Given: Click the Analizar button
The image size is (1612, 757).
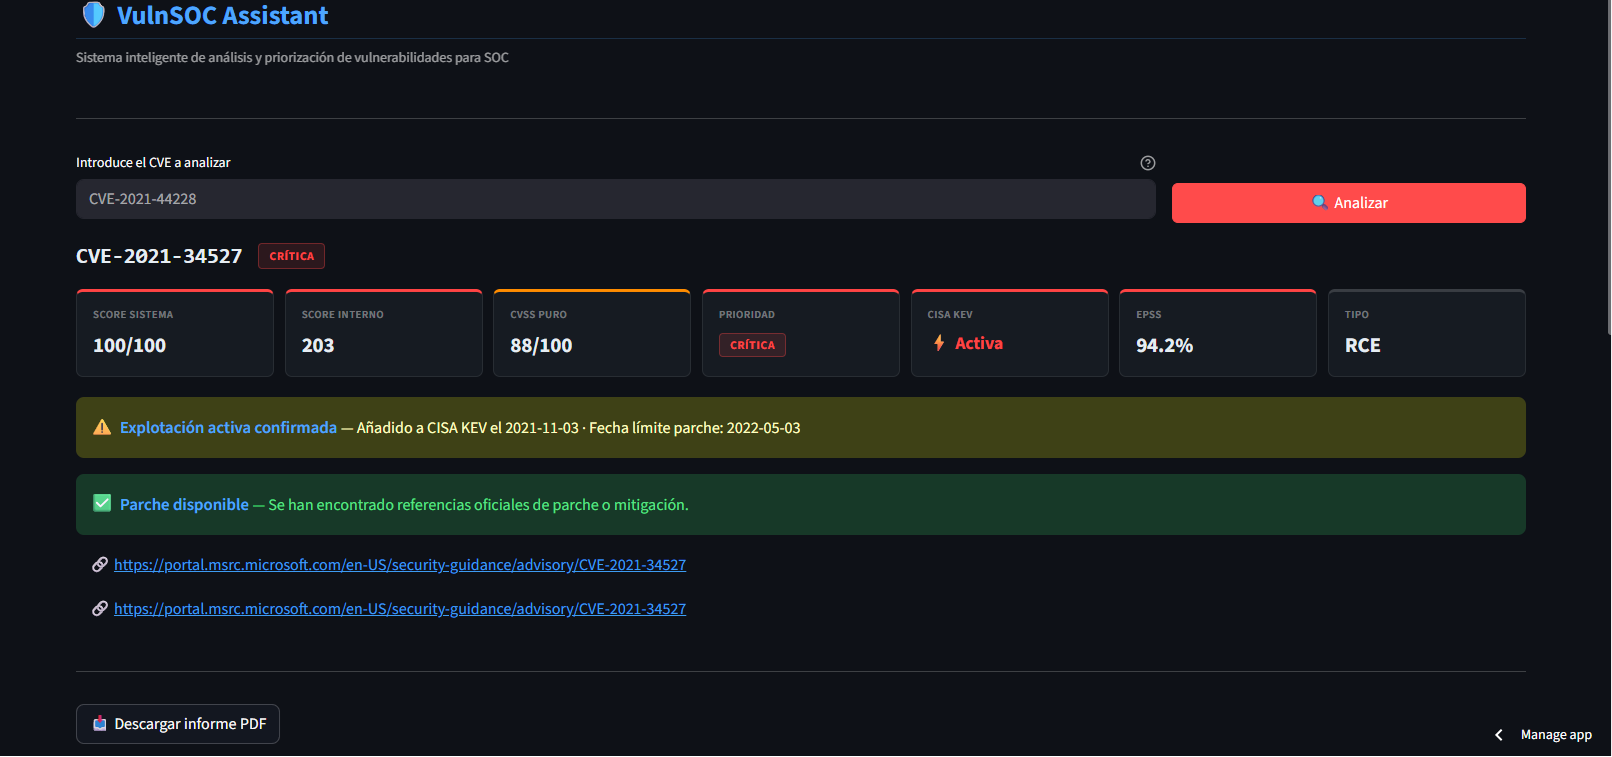Looking at the screenshot, I should (1348, 203).
